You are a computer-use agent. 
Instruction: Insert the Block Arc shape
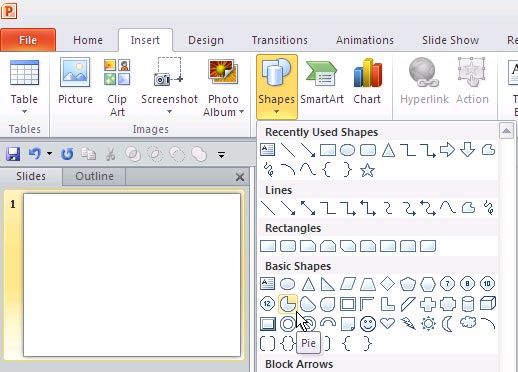click(328, 322)
